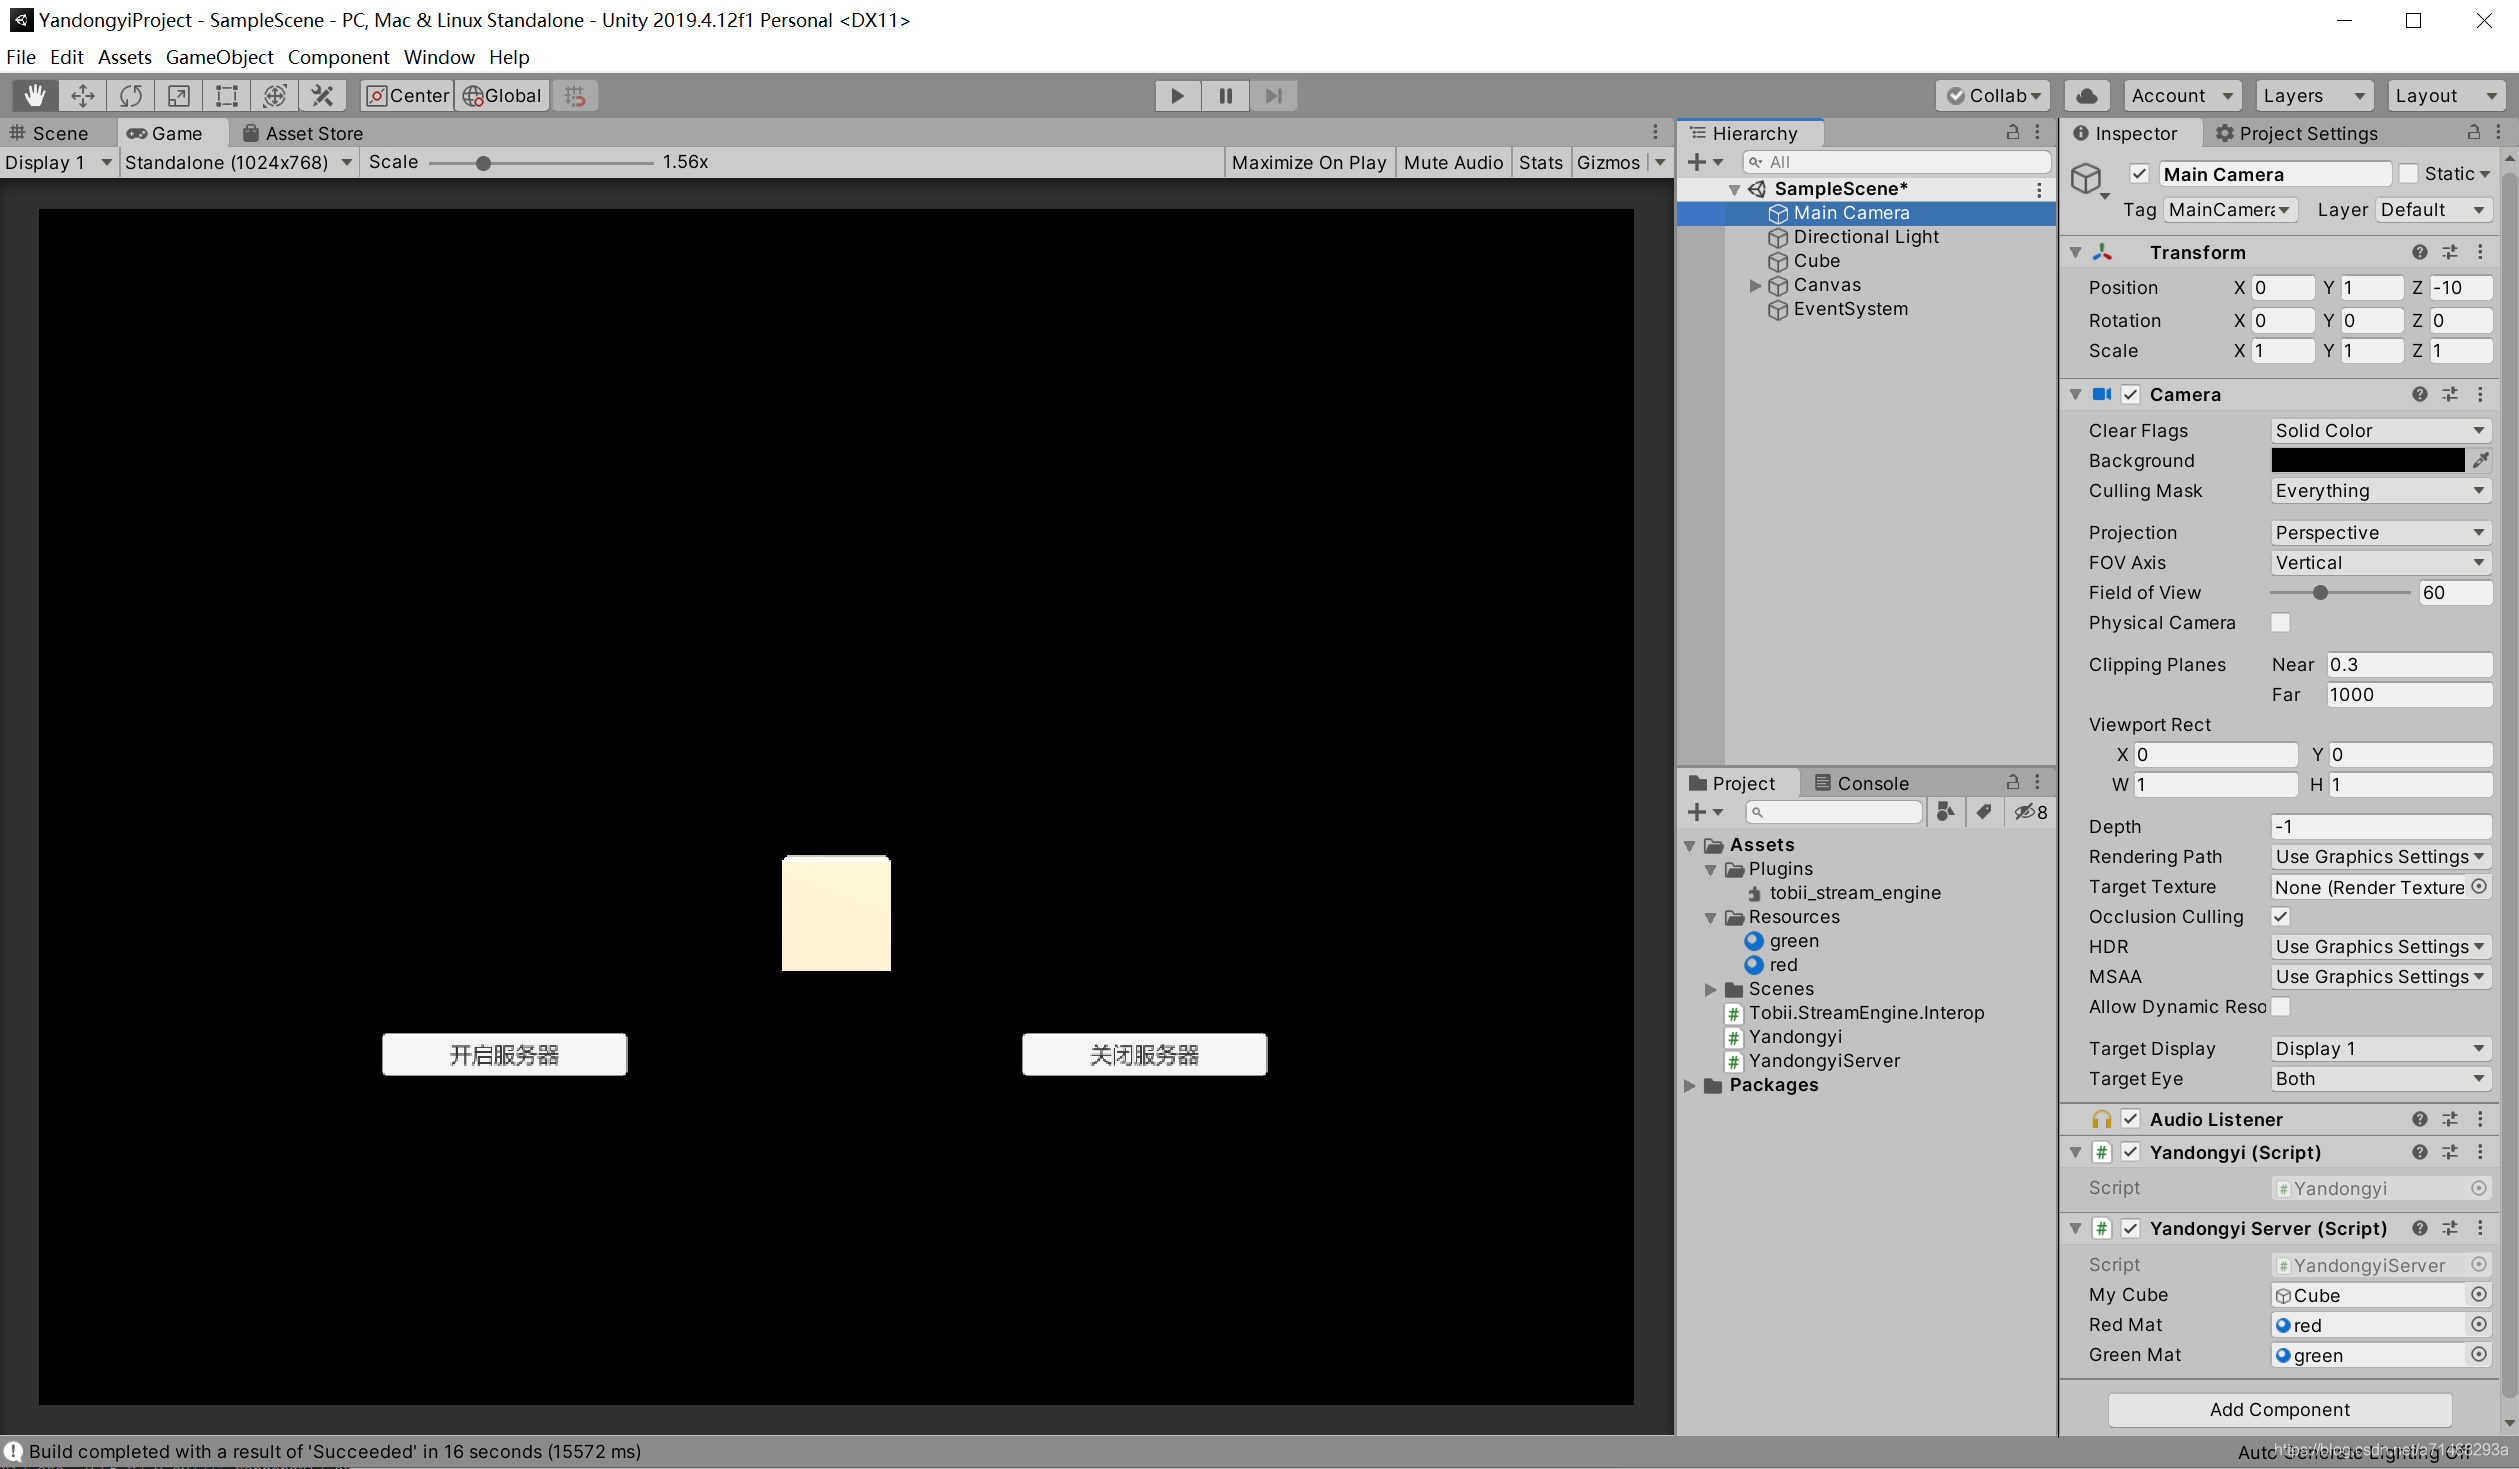Screen dimensions: 2519x1469
Task: Expand the Canvas hierarchy item
Action: (1755, 286)
